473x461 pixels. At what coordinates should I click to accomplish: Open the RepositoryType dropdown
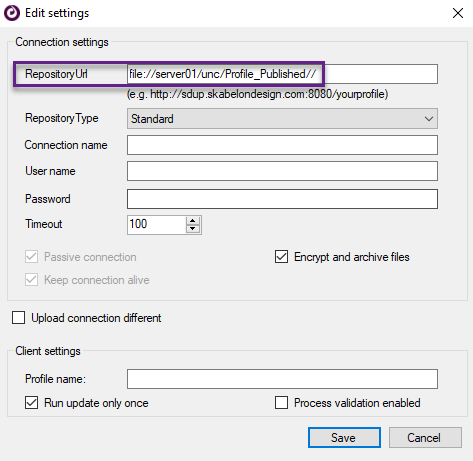click(x=282, y=119)
